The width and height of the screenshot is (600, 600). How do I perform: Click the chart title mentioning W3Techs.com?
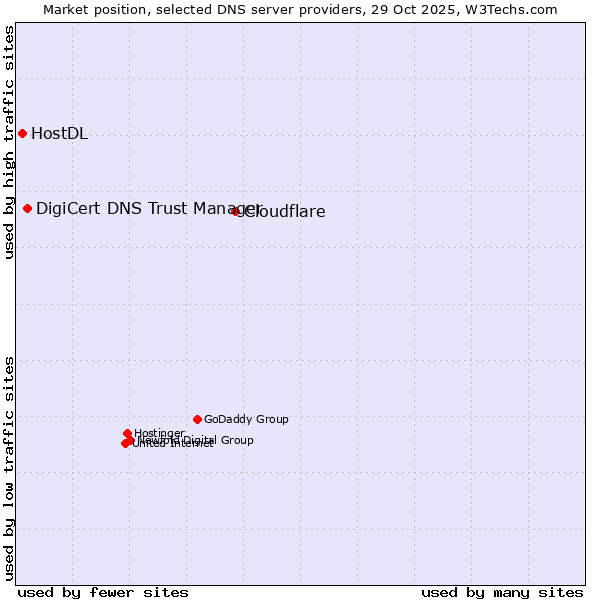click(300, 10)
